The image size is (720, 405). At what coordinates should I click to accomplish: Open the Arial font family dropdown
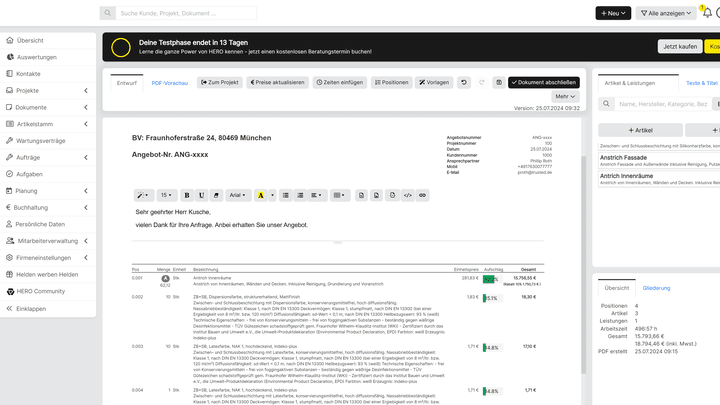pos(237,195)
